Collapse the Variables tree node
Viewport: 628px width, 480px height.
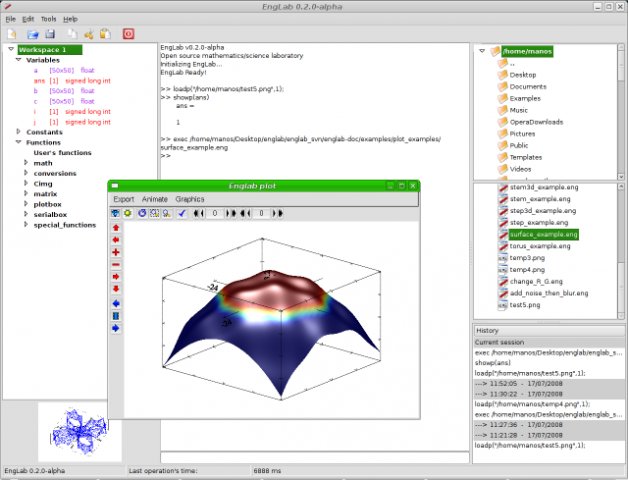point(18,60)
